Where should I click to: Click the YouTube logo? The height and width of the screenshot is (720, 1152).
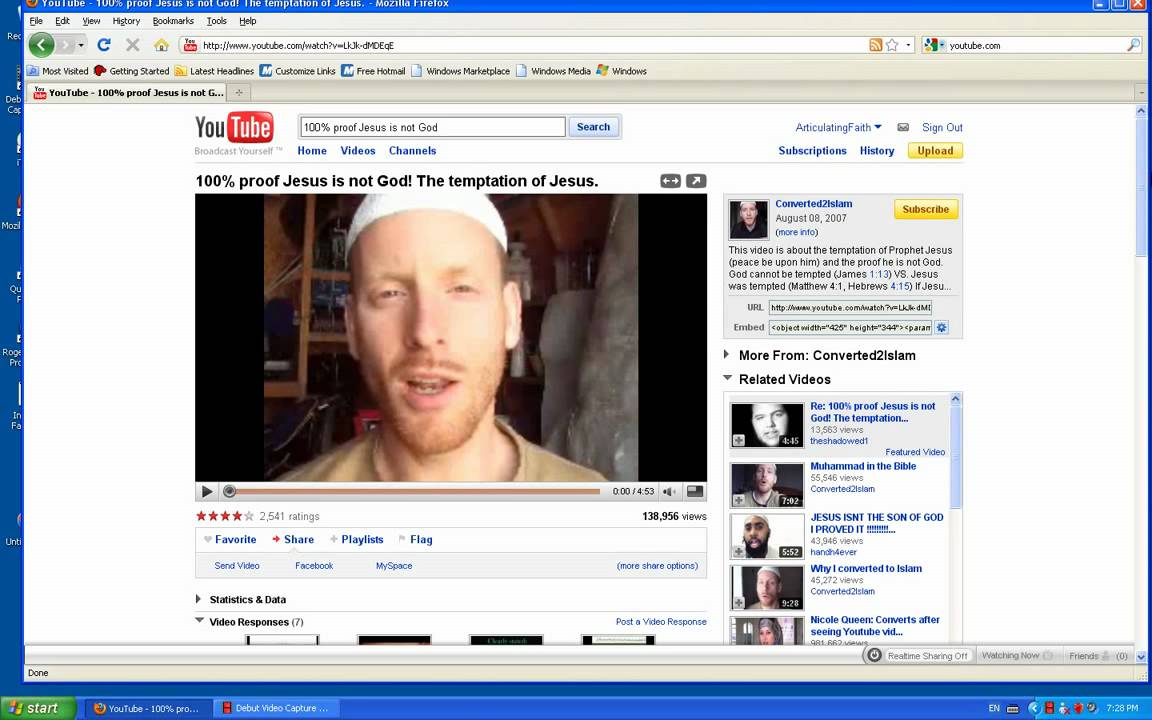point(234,127)
